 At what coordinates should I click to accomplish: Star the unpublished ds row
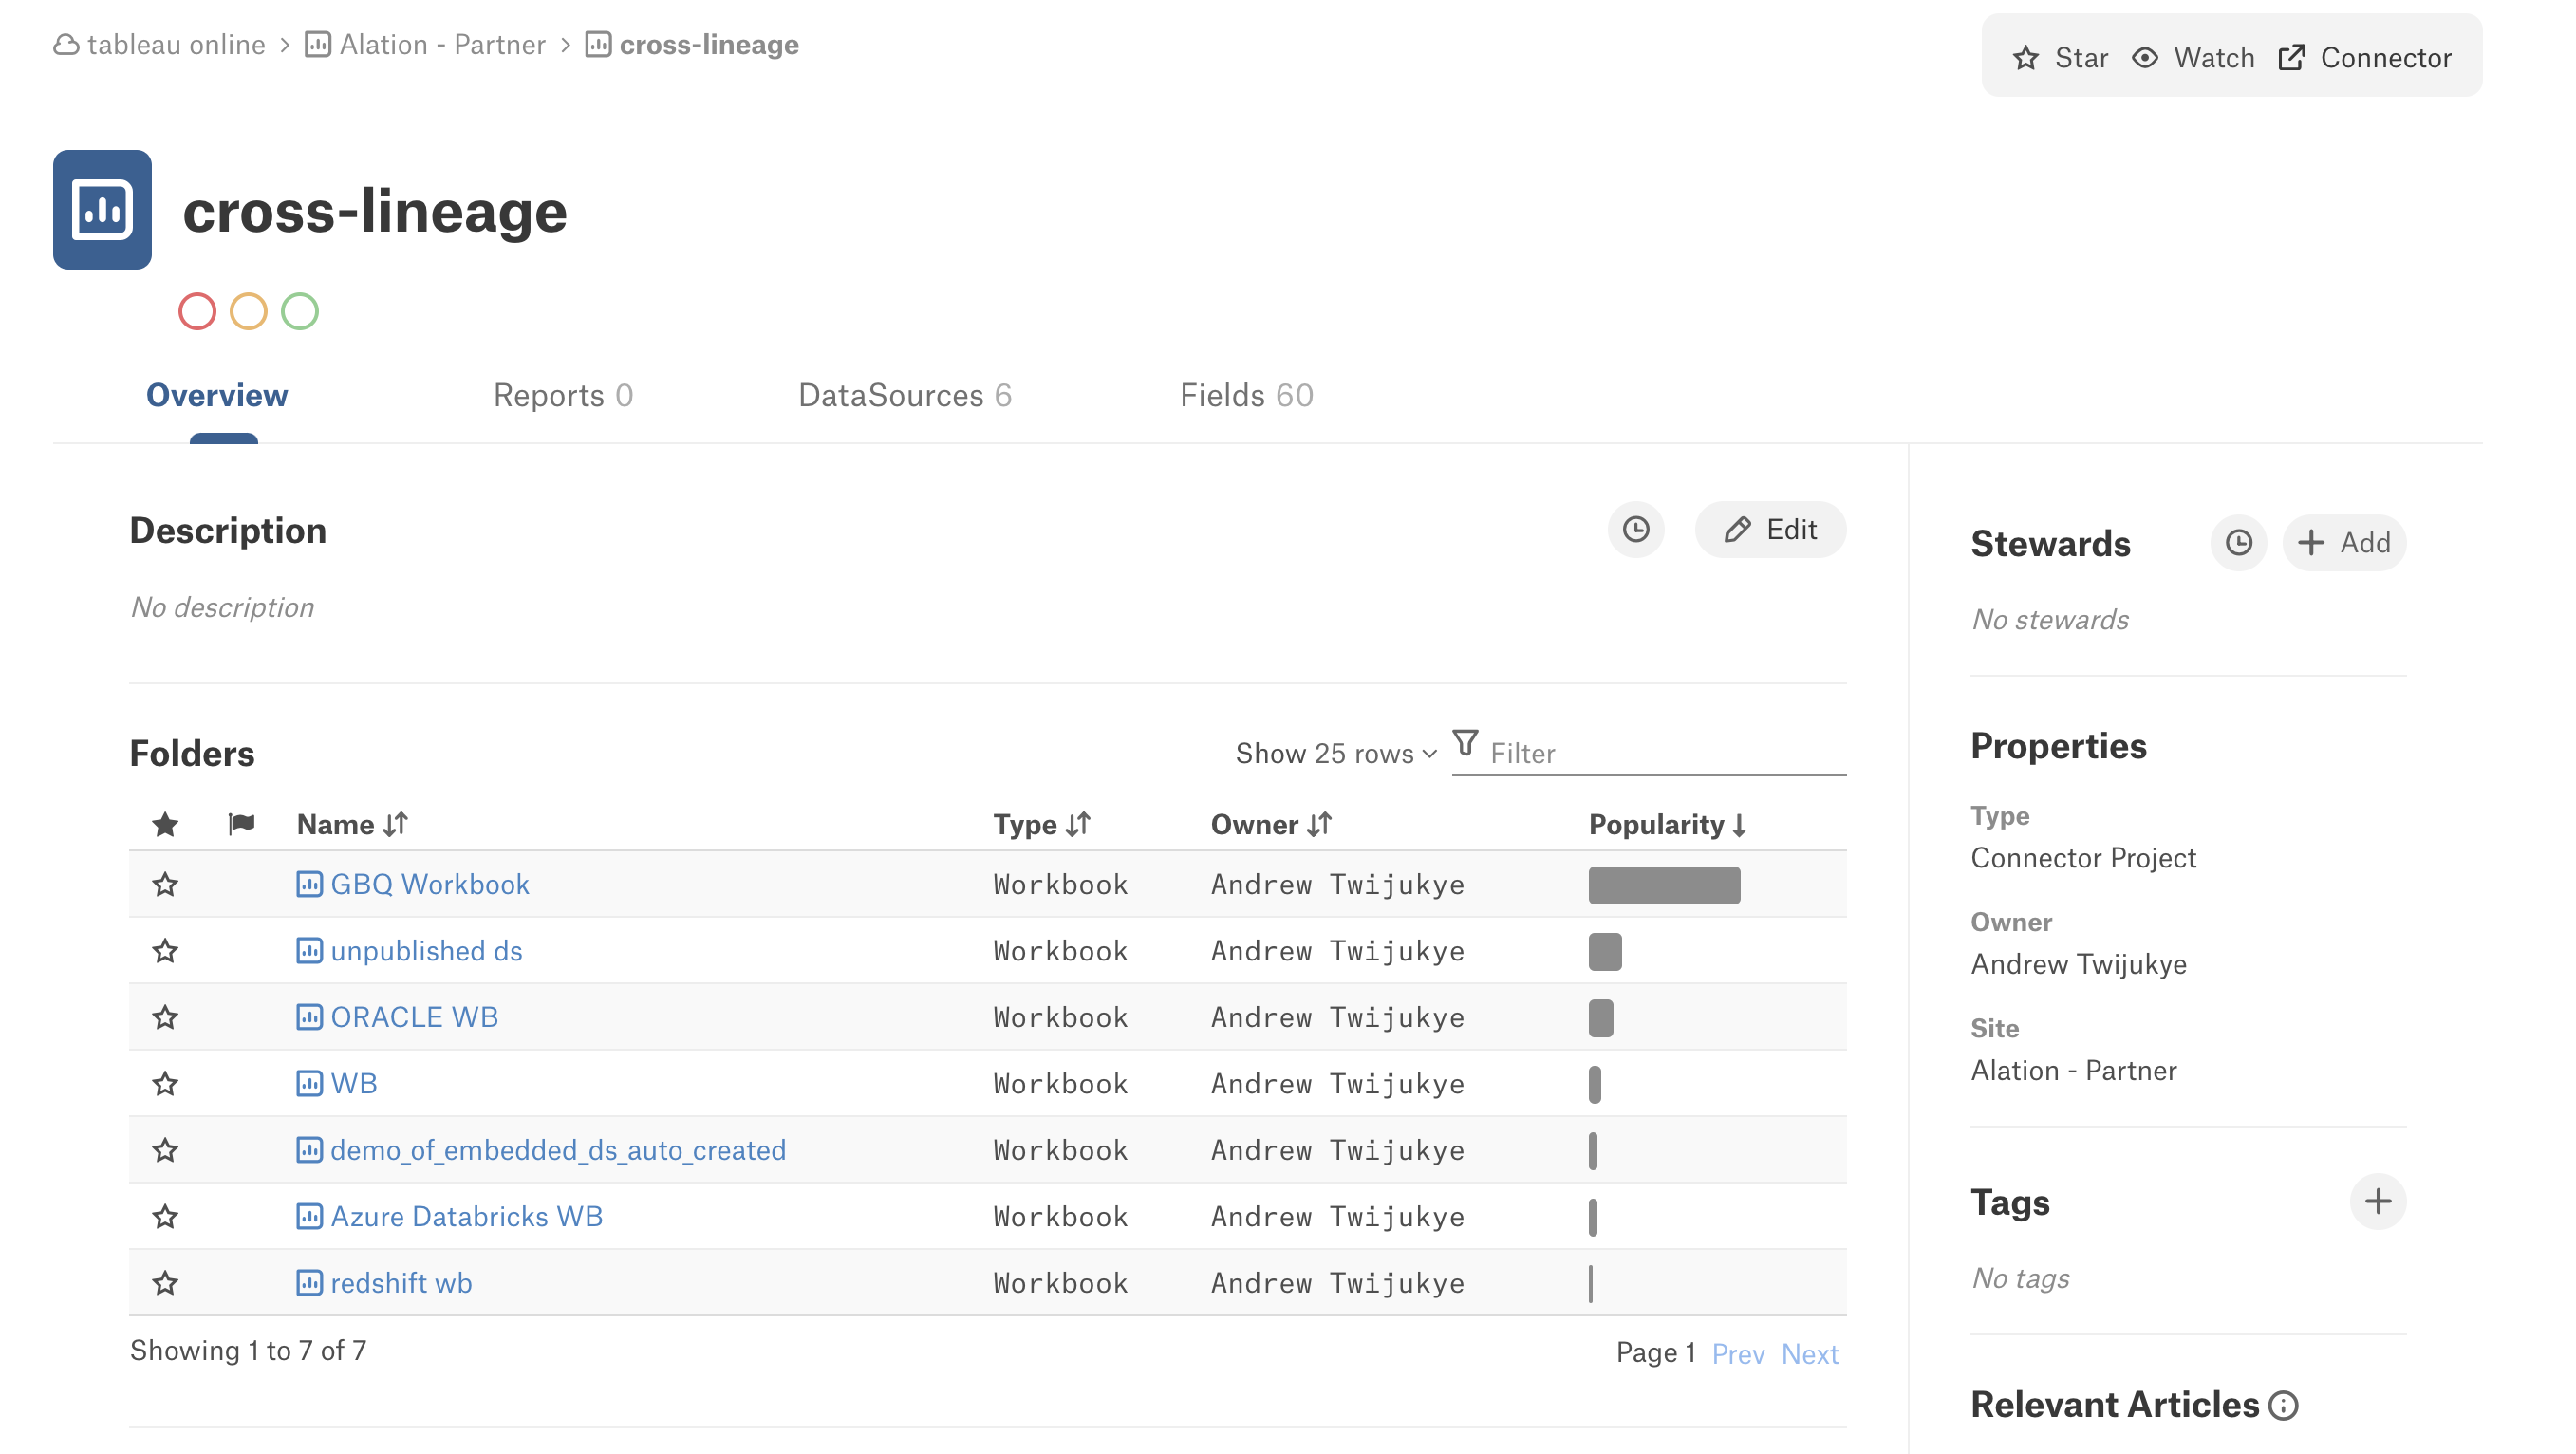(x=165, y=950)
